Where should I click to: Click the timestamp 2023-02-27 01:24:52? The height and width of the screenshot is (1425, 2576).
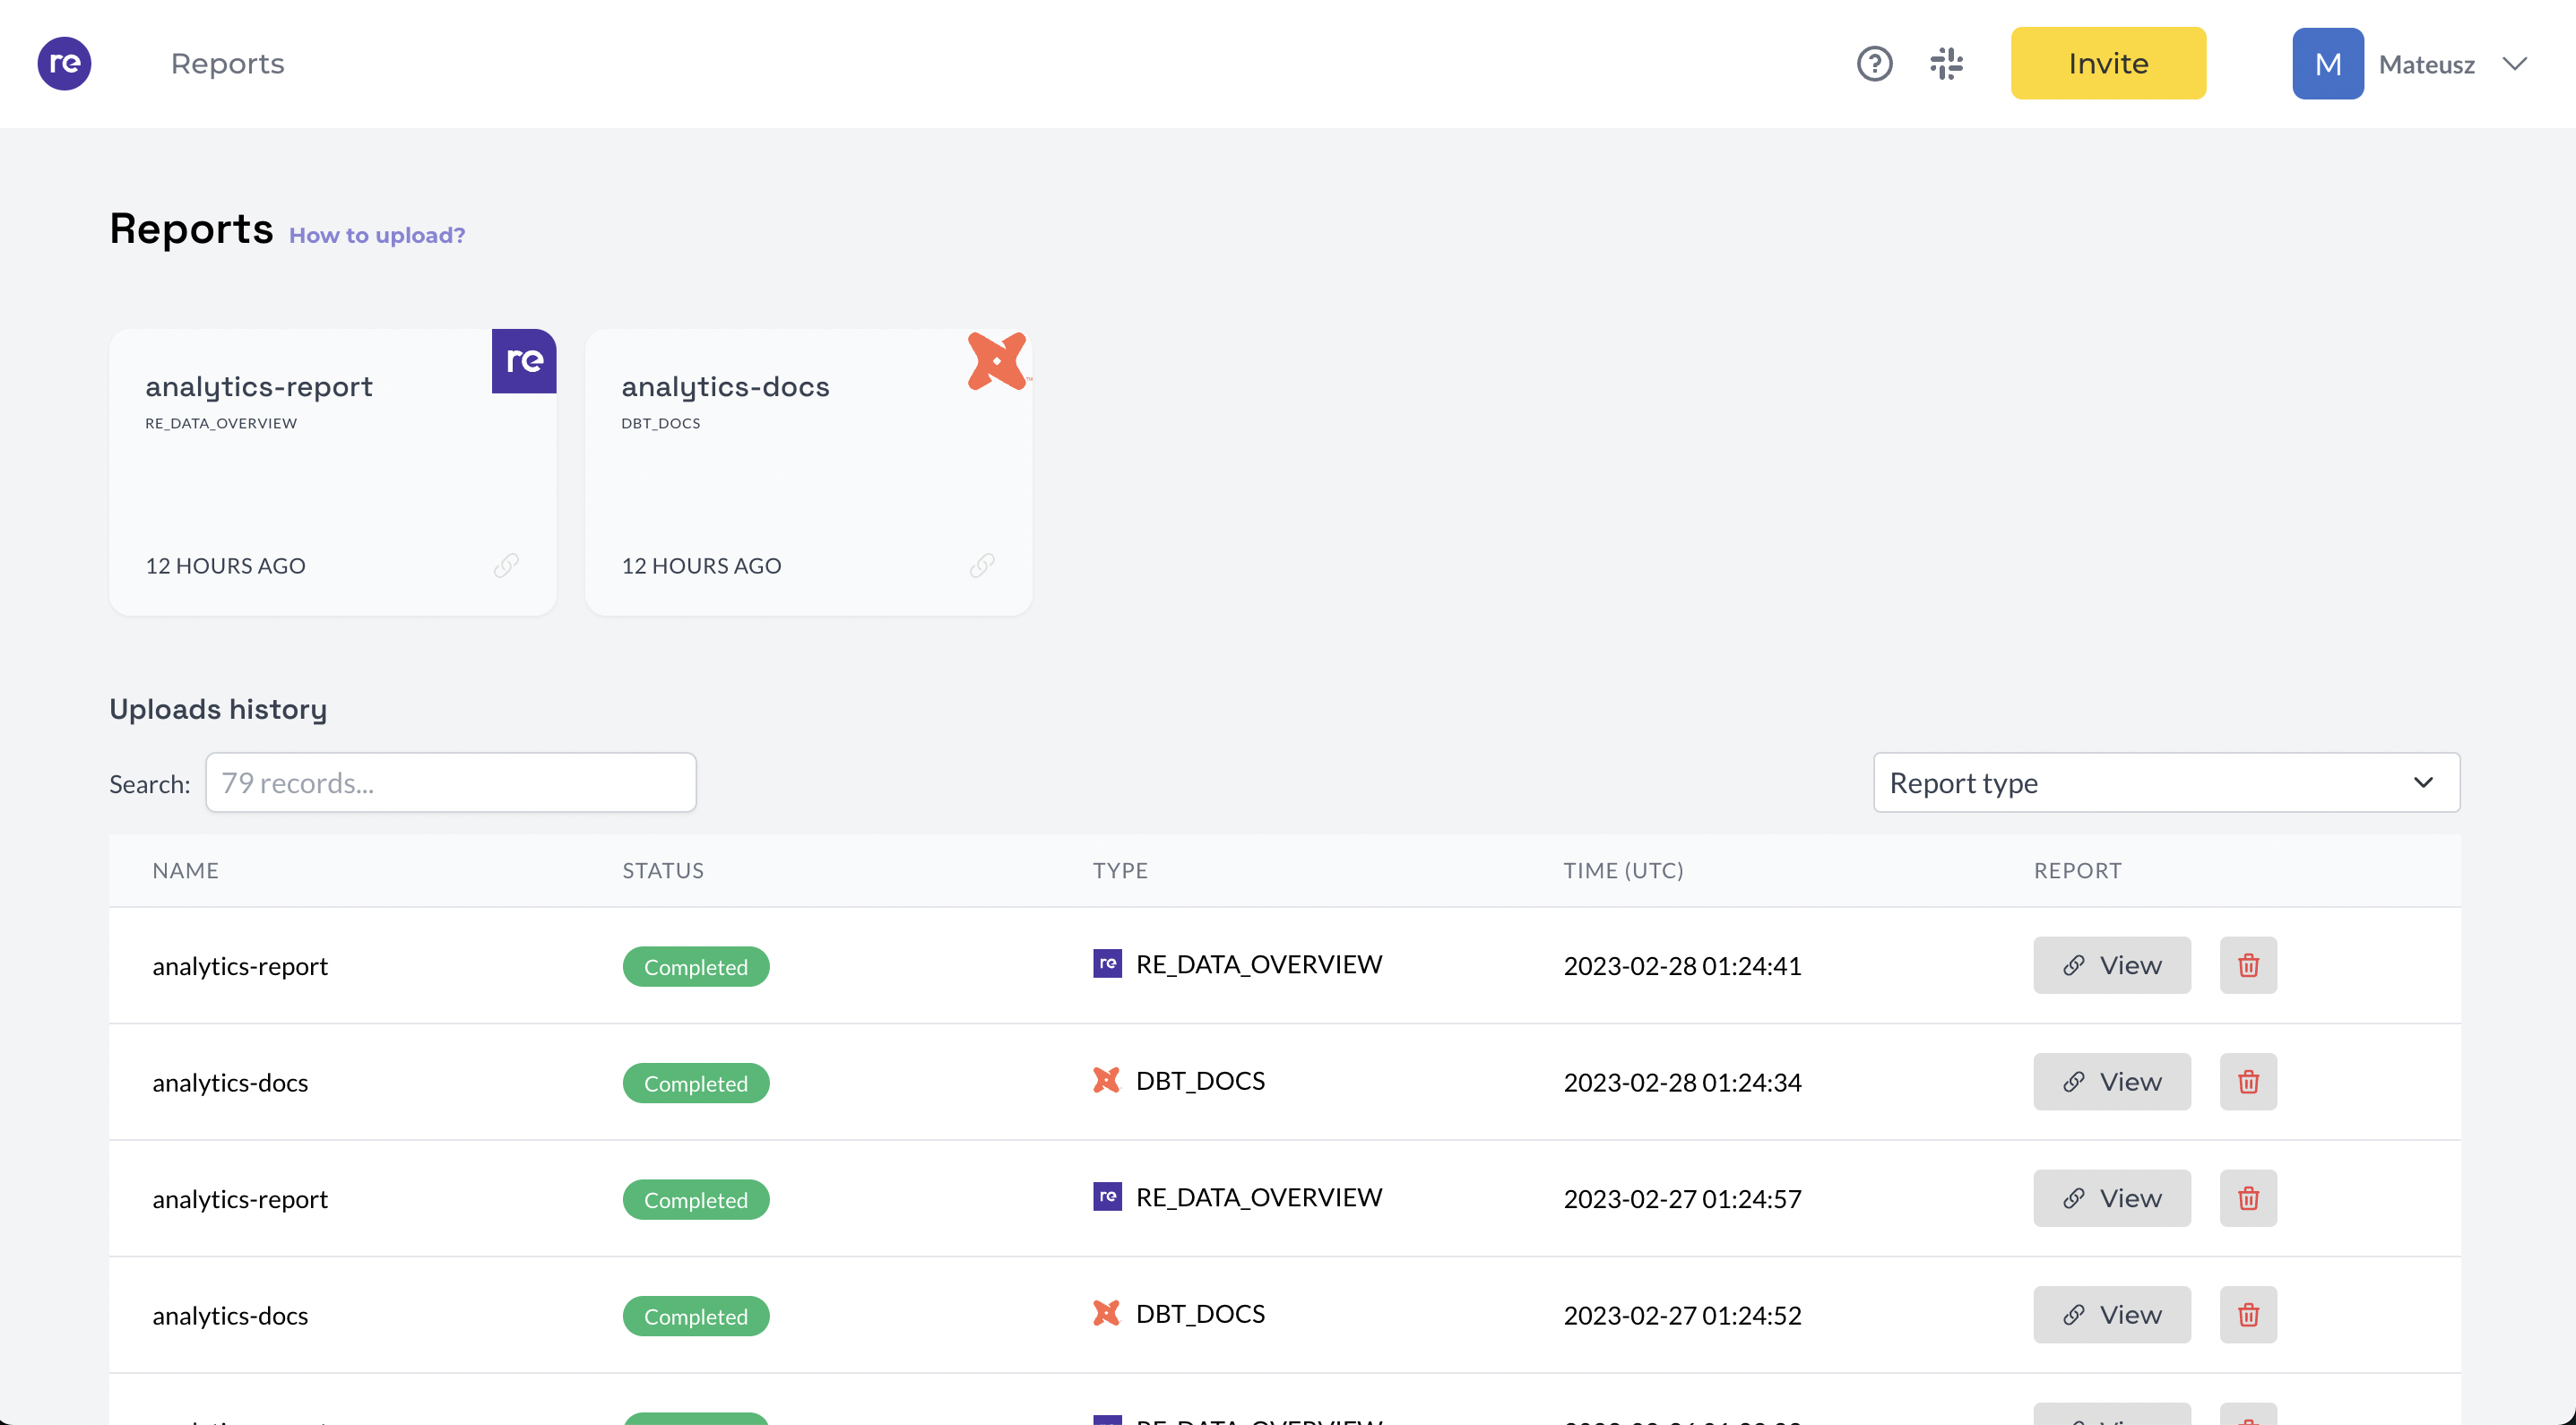(1682, 1315)
